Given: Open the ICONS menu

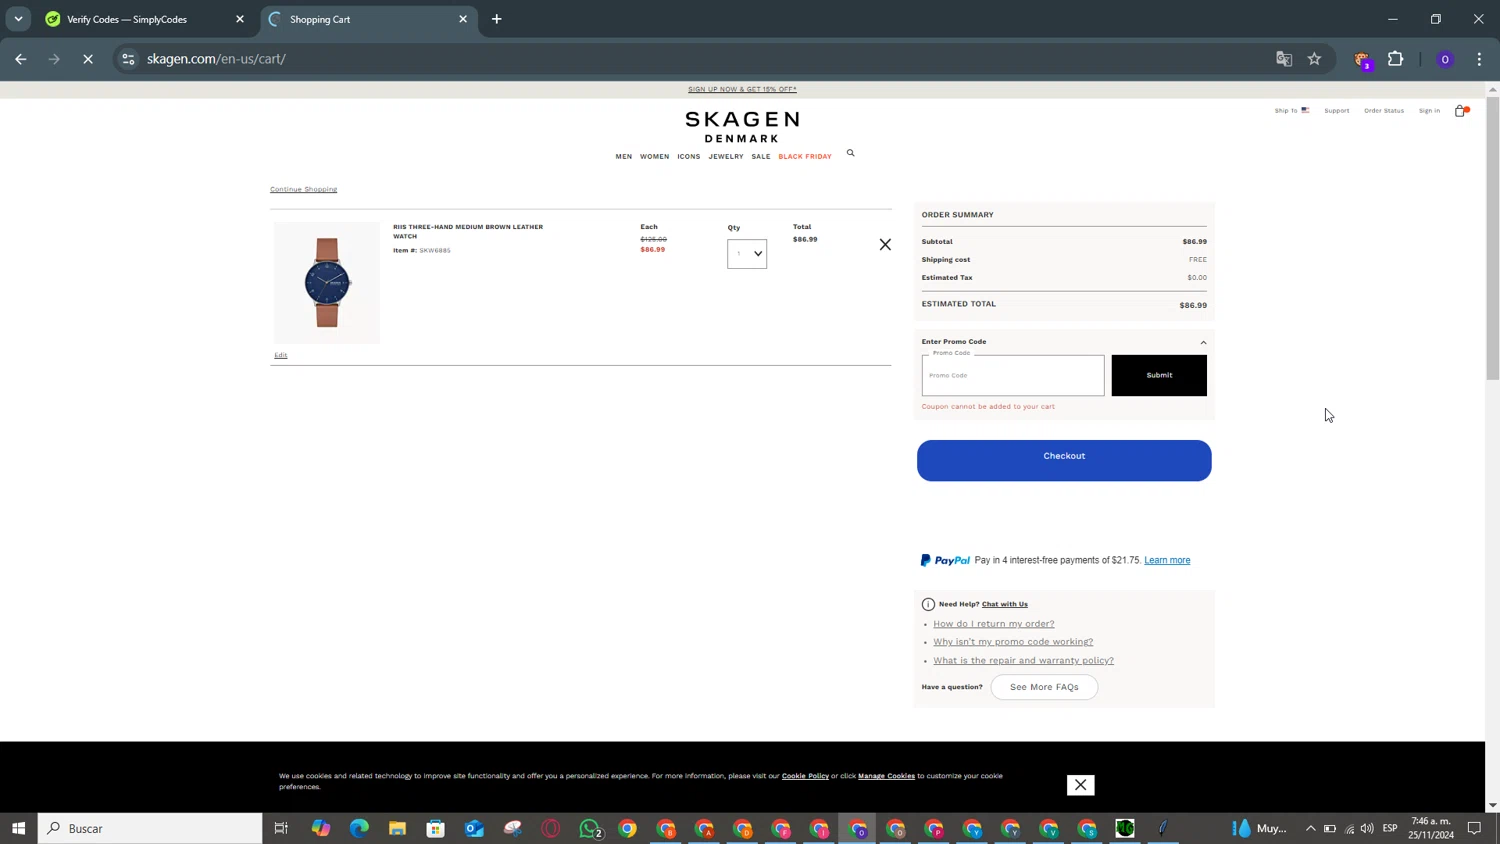Looking at the screenshot, I should [689, 156].
